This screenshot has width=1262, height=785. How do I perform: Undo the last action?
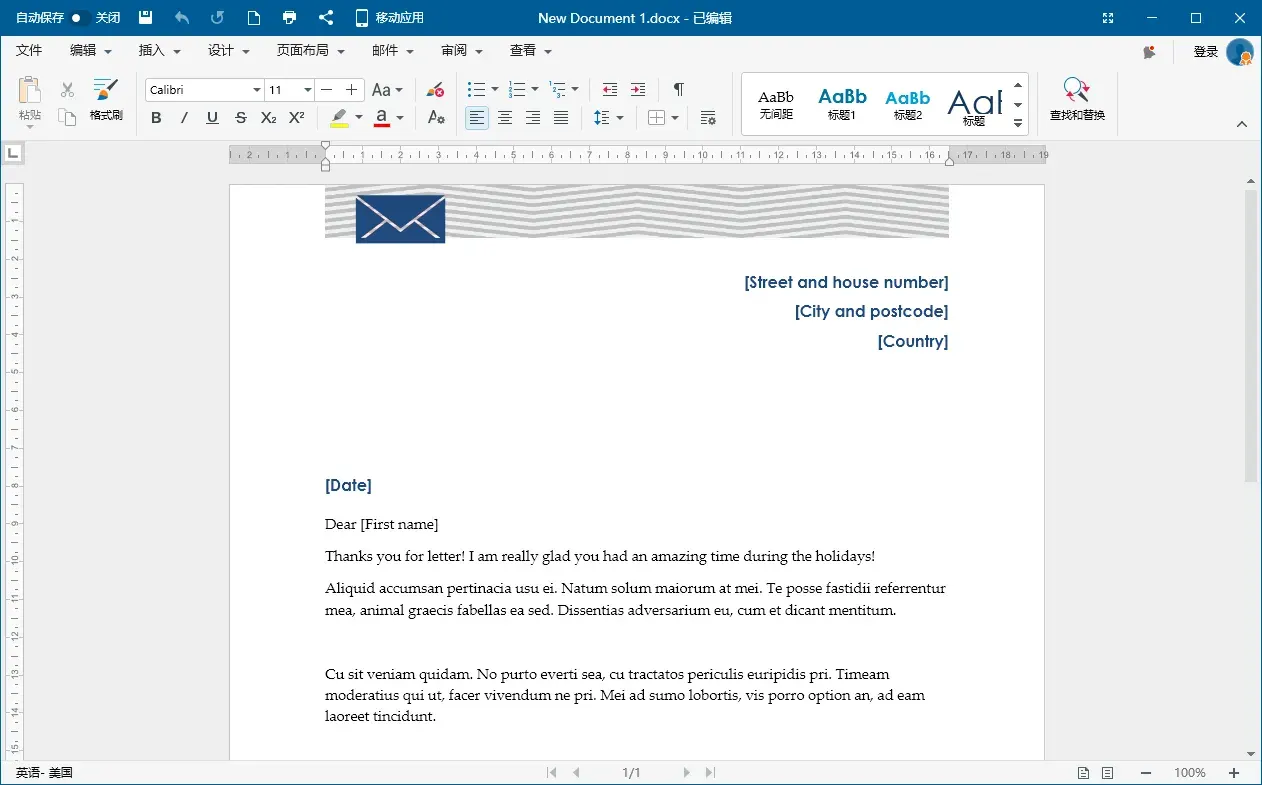[x=182, y=18]
